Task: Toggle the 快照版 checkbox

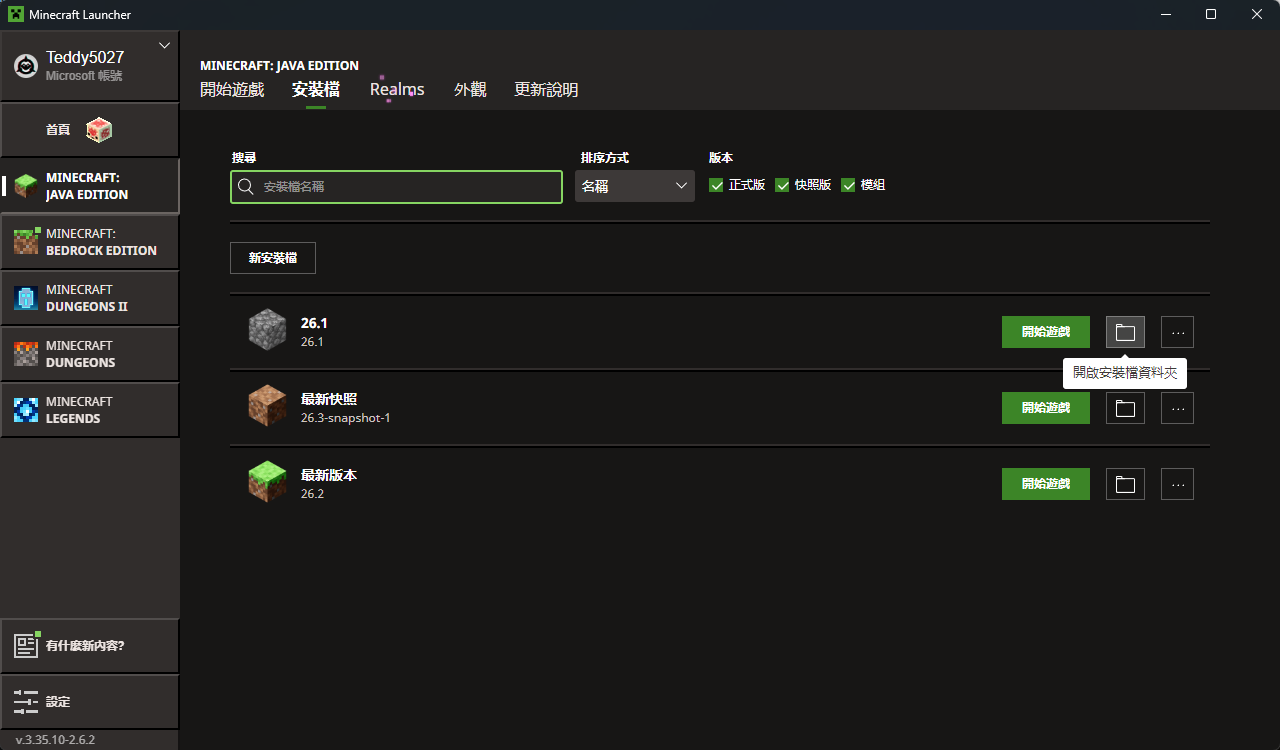Action: (782, 185)
